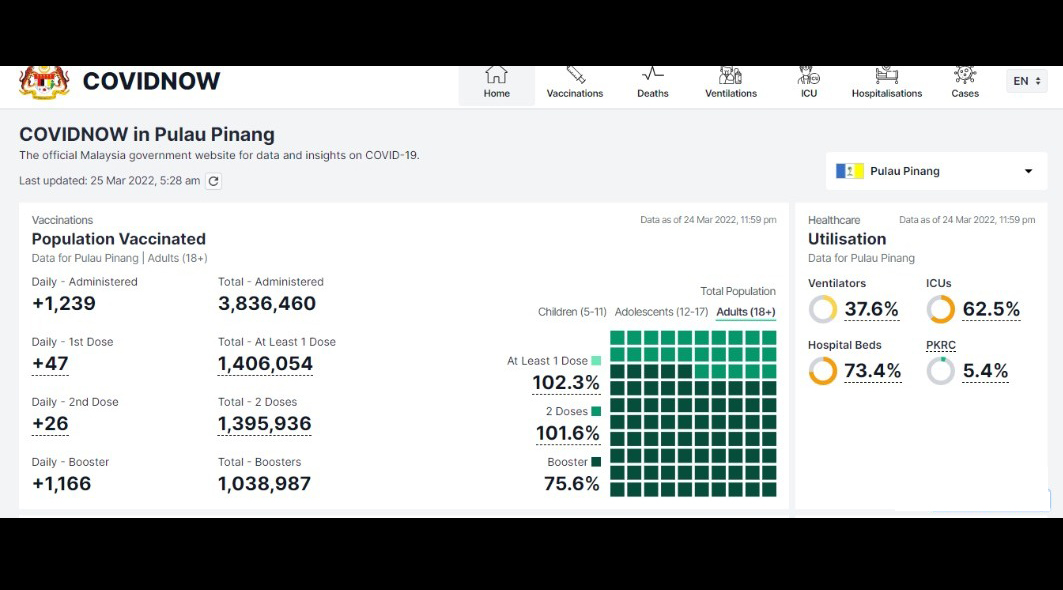Click the 62.5% ICUs value
Image resolution: width=1063 pixels, height=590 pixels.
(x=991, y=309)
